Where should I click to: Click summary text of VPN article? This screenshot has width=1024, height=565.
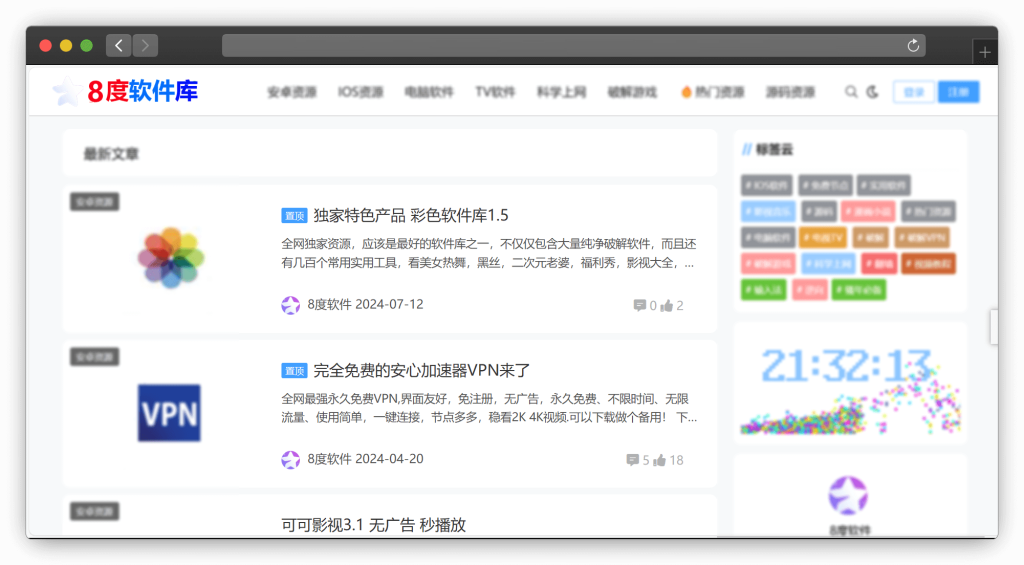[489, 408]
